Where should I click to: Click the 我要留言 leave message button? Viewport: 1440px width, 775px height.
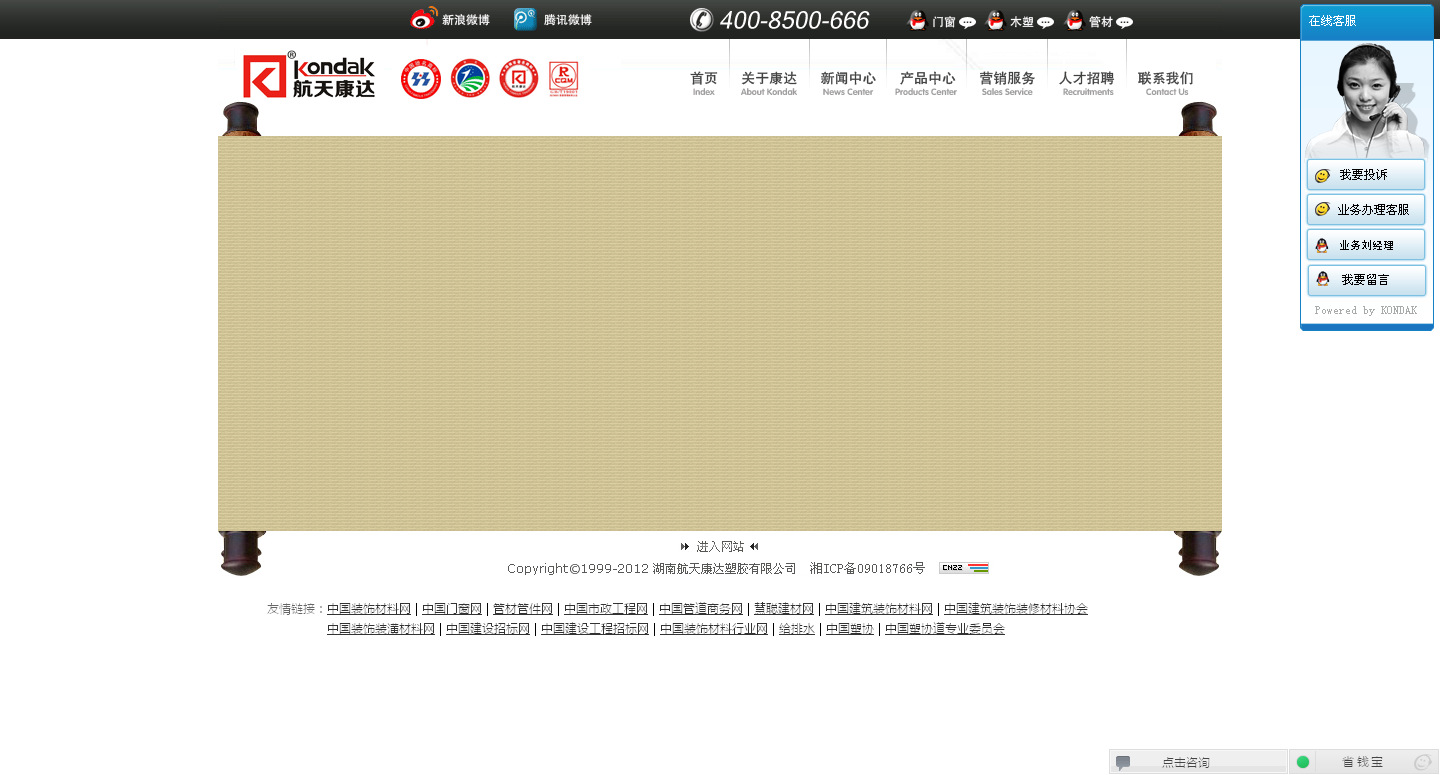click(1365, 280)
